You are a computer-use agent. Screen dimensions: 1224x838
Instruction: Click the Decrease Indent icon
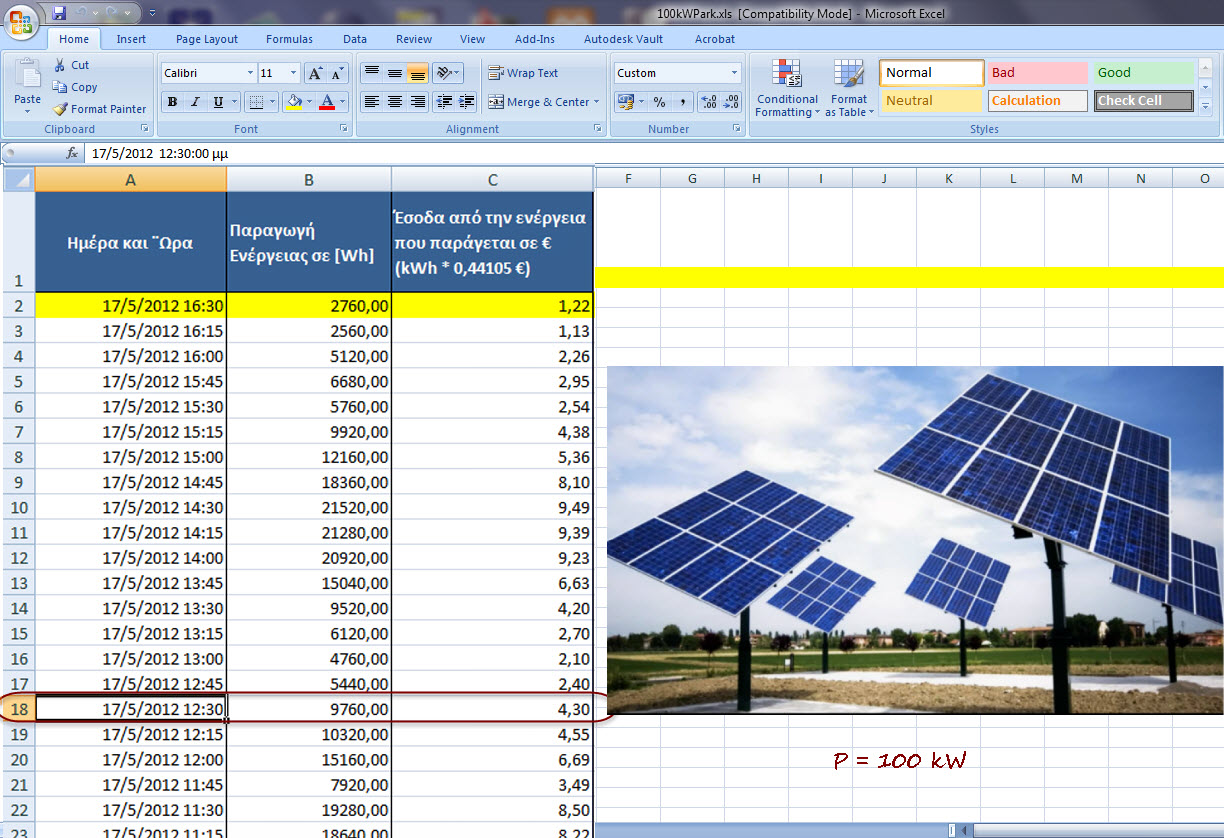tap(444, 102)
